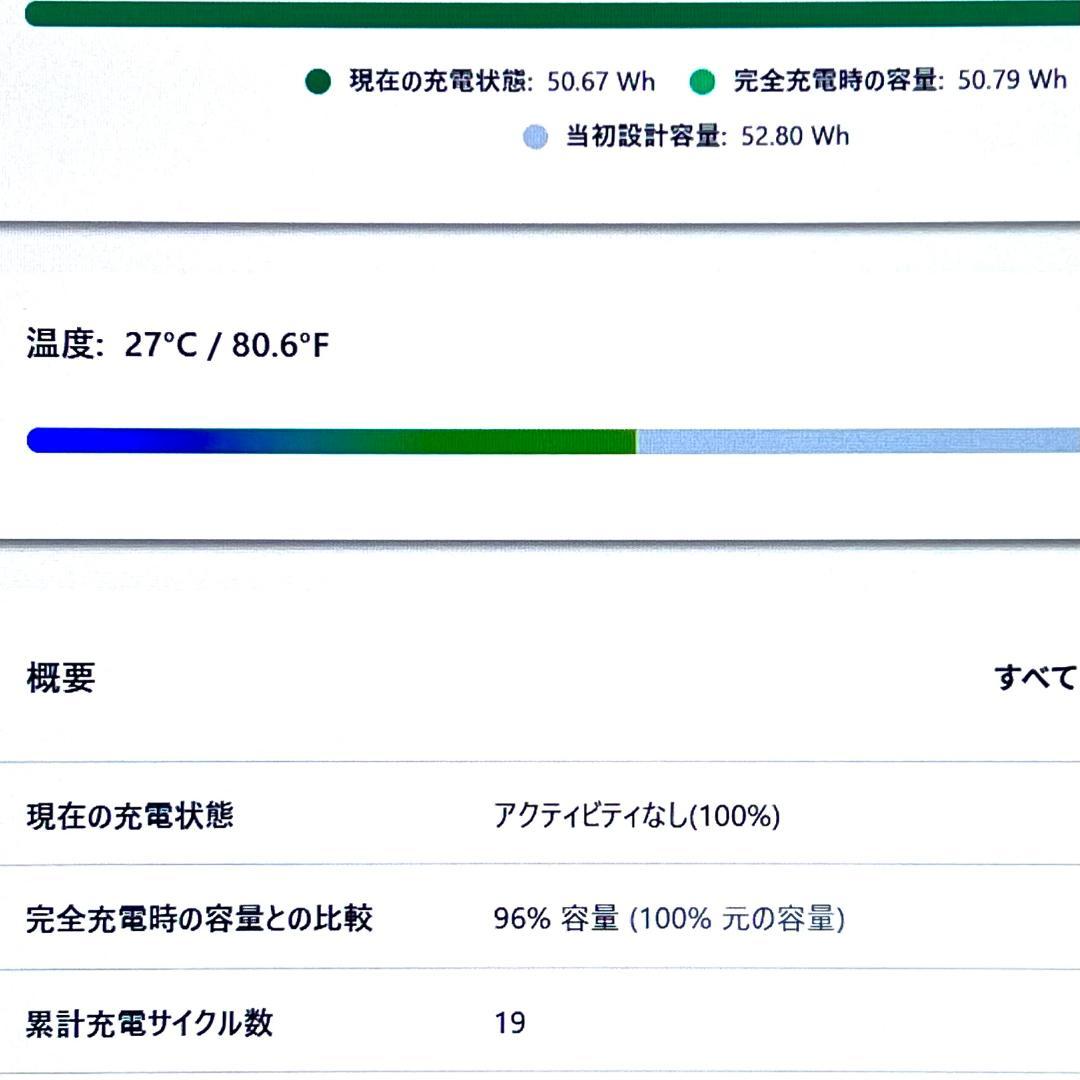
Task: Select the アクティビティなし(100%) status value
Action: point(635,815)
